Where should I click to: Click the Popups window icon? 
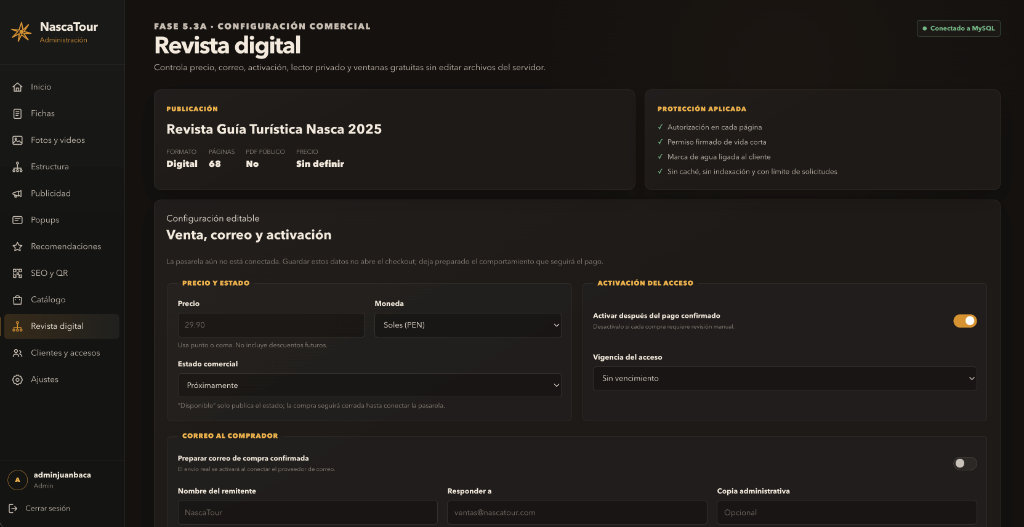tap(18, 220)
